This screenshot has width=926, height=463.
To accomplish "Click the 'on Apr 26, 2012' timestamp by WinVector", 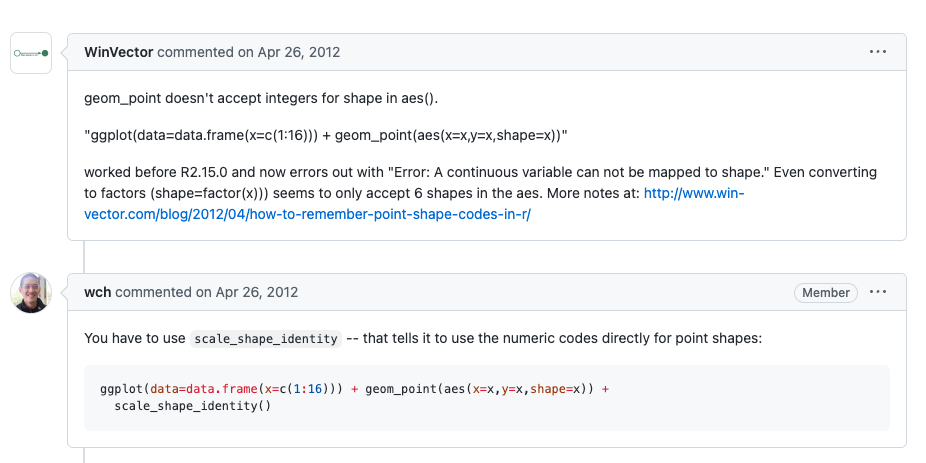I will coord(289,52).
